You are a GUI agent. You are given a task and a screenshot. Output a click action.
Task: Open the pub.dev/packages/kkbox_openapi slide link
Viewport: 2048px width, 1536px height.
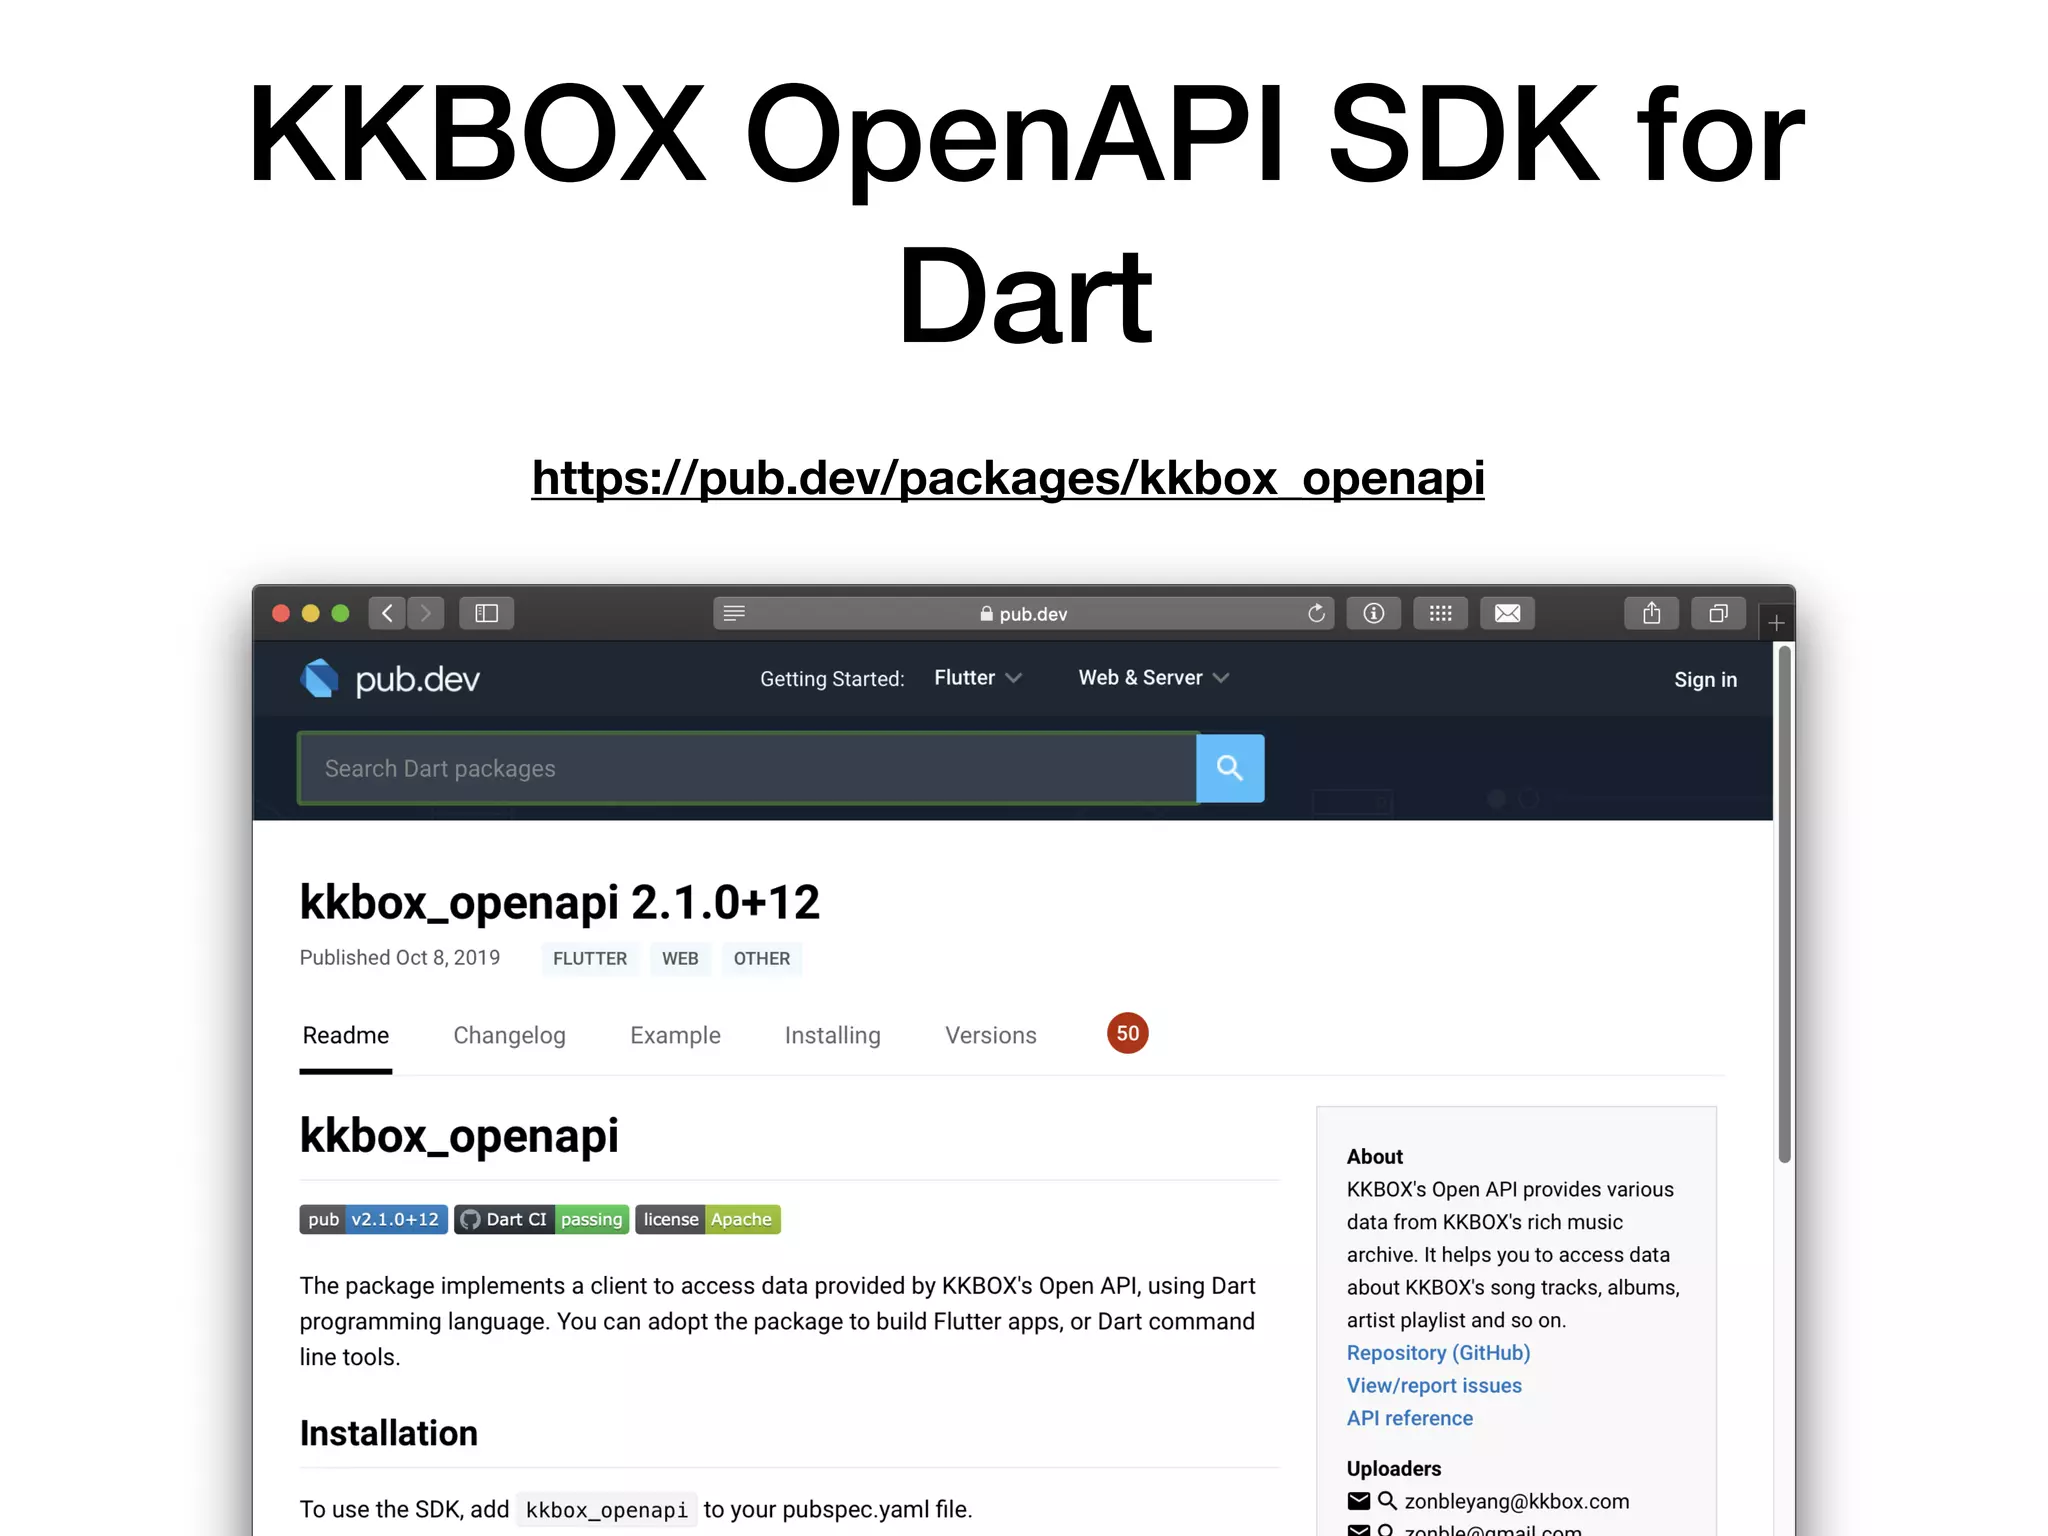1008,478
